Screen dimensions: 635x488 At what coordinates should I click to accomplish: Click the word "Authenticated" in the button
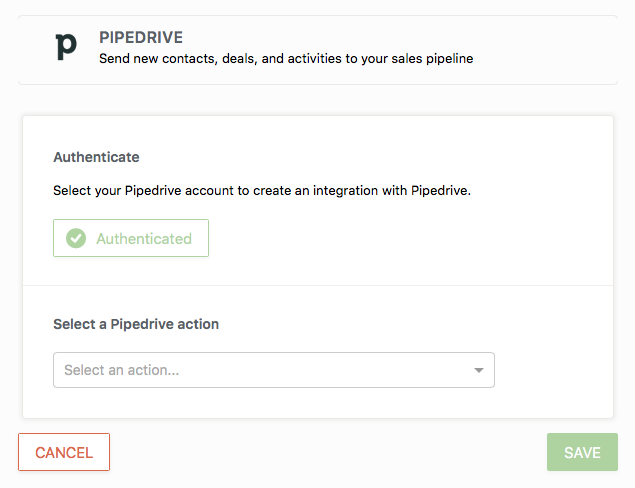144,239
